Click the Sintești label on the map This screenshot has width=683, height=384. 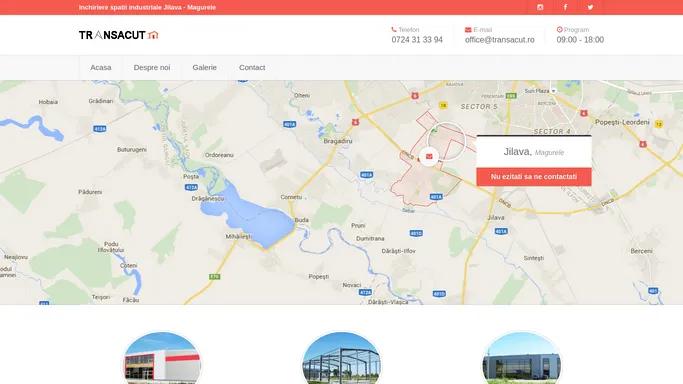coord(534,258)
